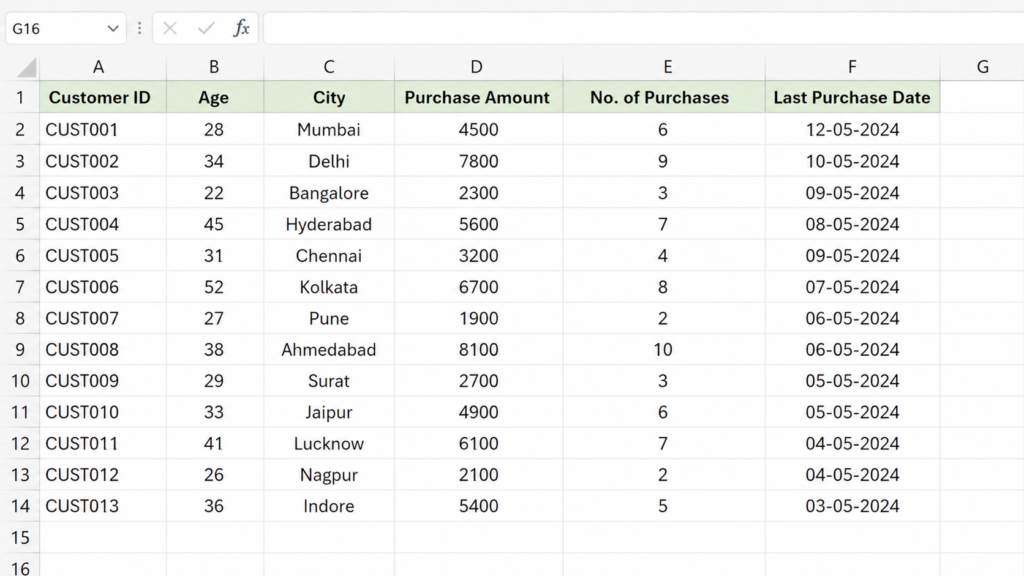The width and height of the screenshot is (1024, 576).
Task: Click inside the formula bar input
Action: click(x=643, y=28)
